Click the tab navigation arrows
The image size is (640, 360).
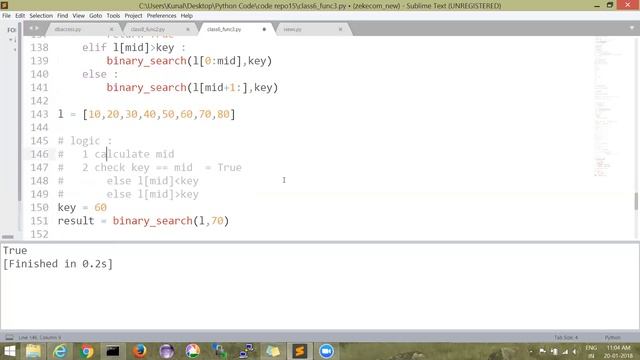33,28
